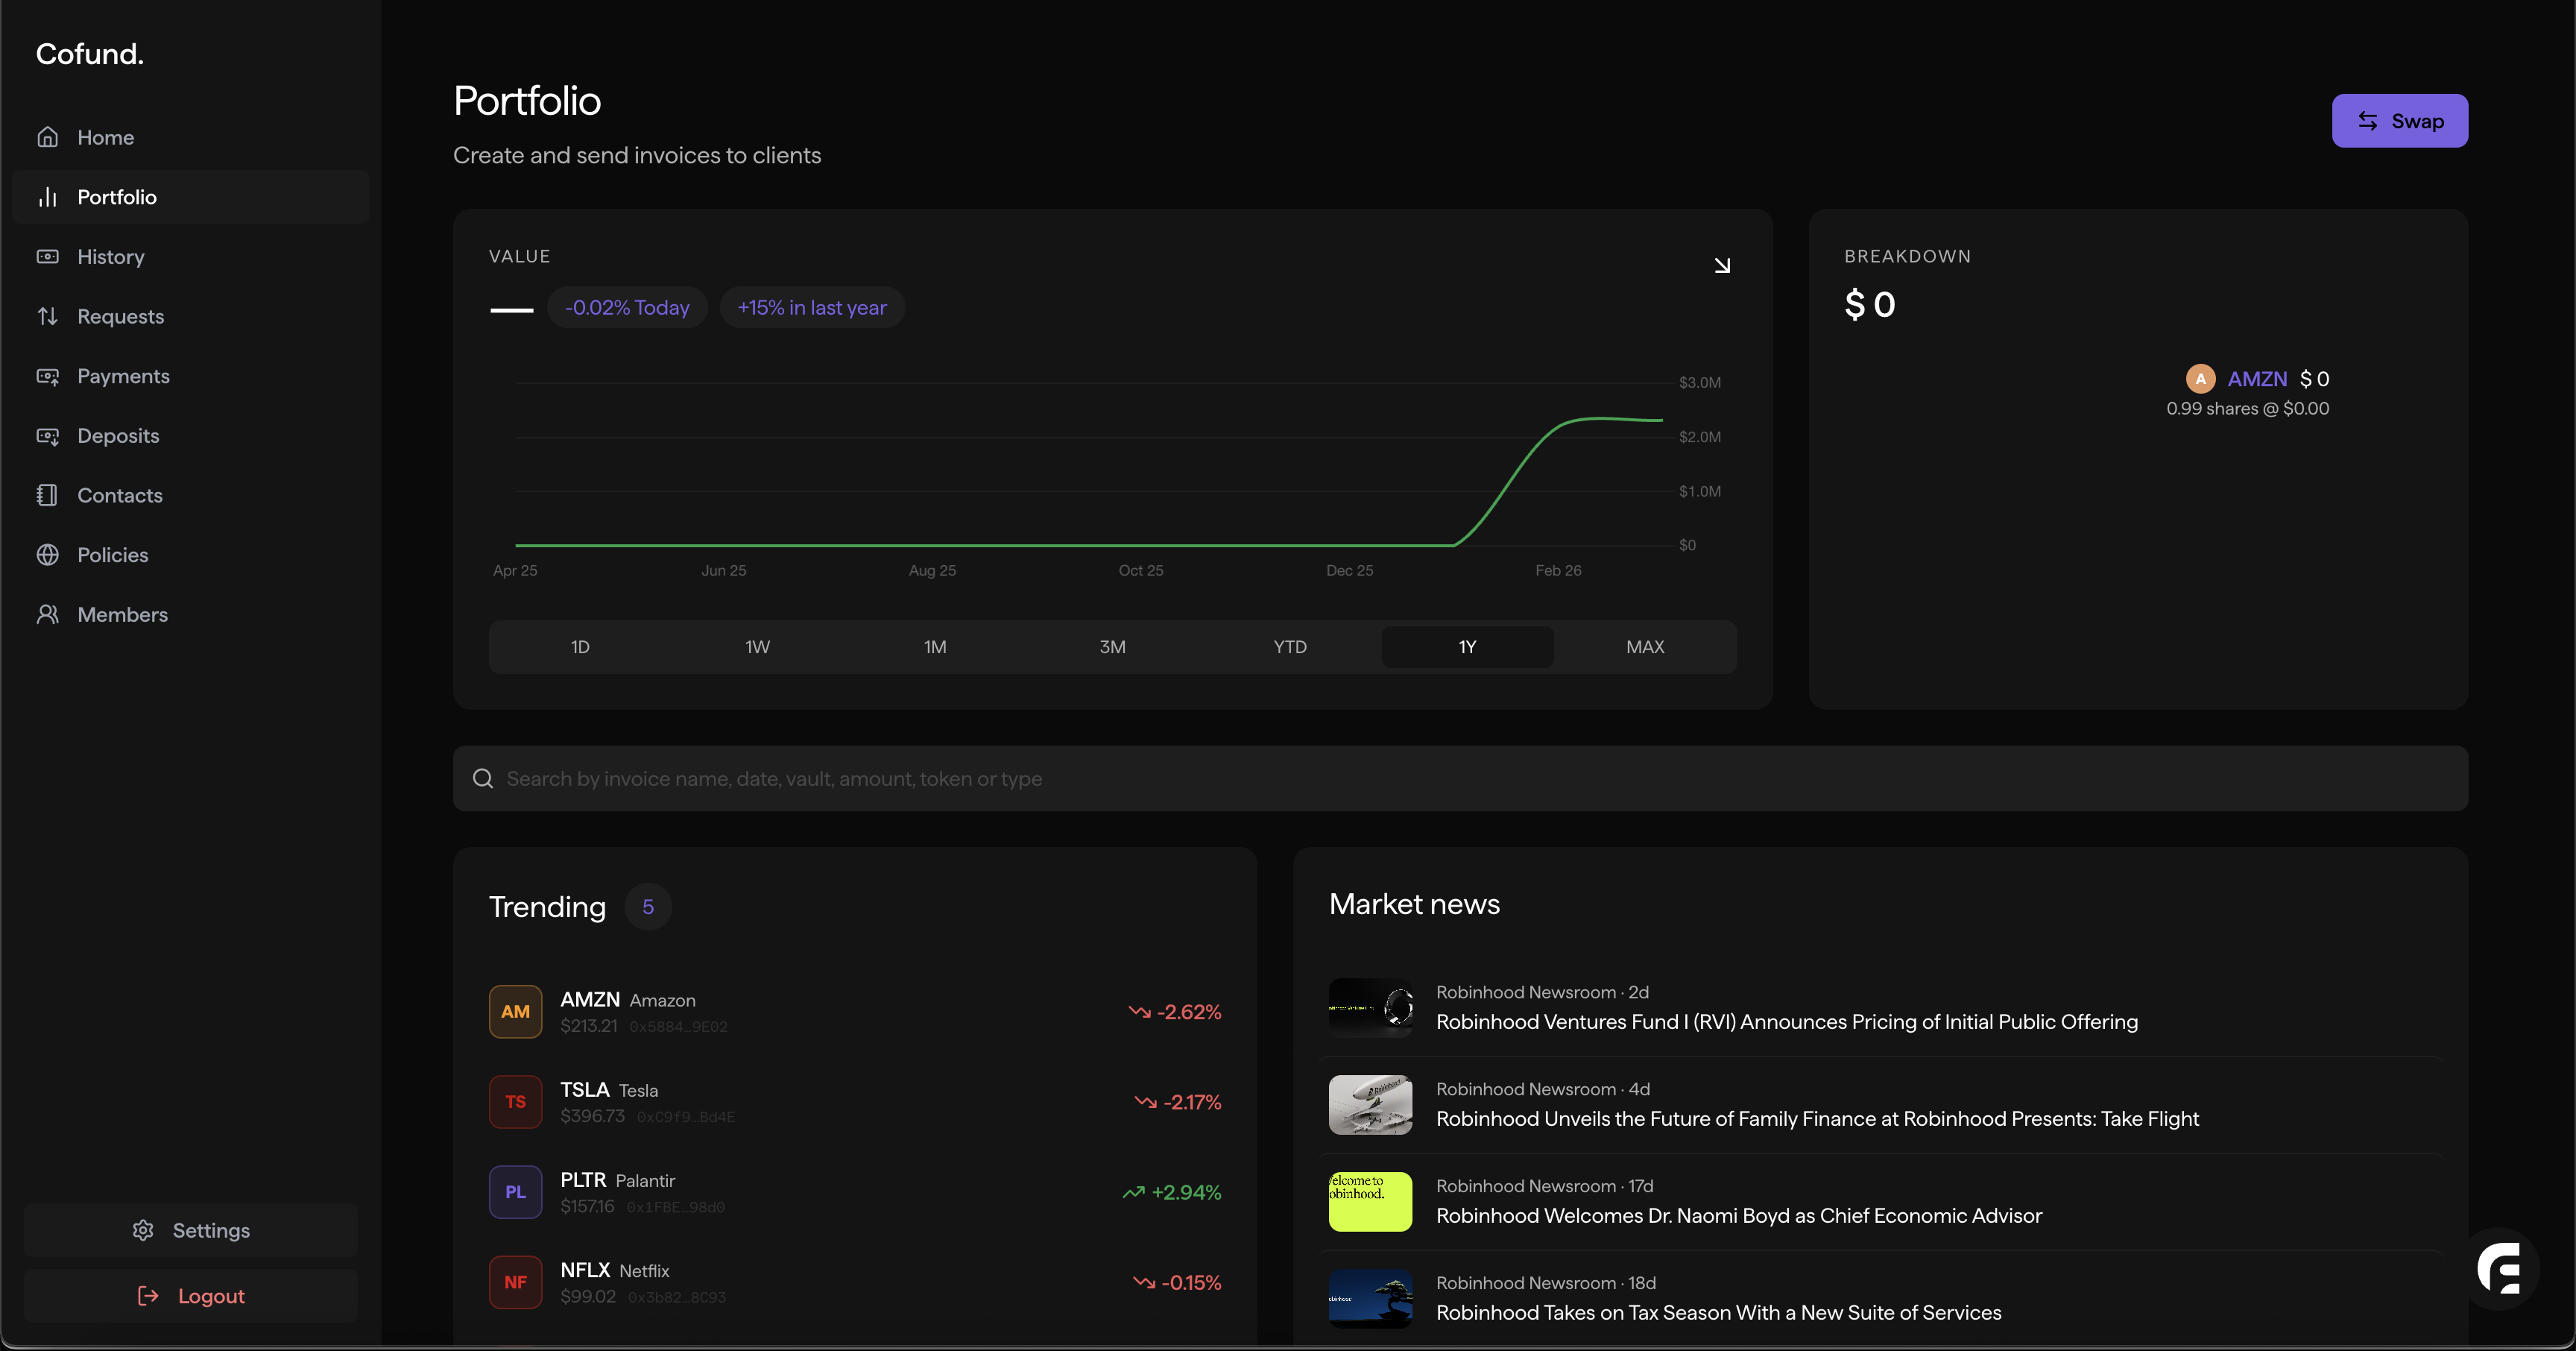The height and width of the screenshot is (1351, 2576).
Task: Open the Robinhood Ventures Fund news thumbnail
Action: click(x=1370, y=1007)
